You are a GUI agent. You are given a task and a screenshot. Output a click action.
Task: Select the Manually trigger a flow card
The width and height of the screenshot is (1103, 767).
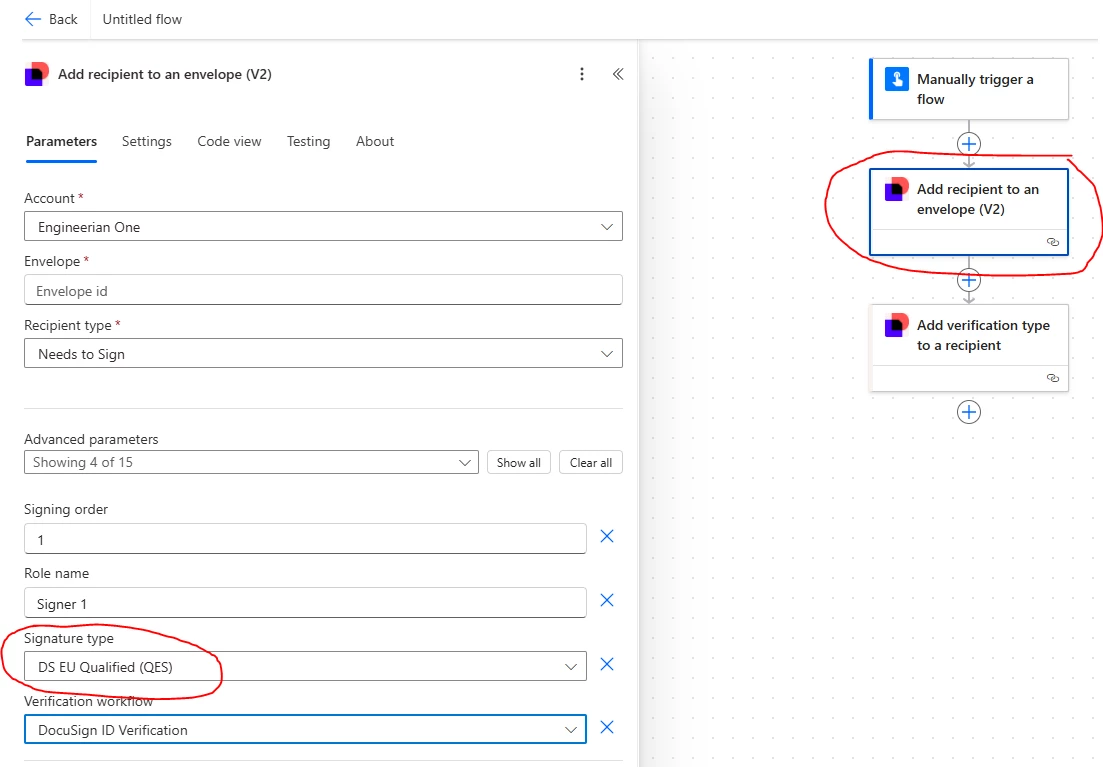click(969, 89)
